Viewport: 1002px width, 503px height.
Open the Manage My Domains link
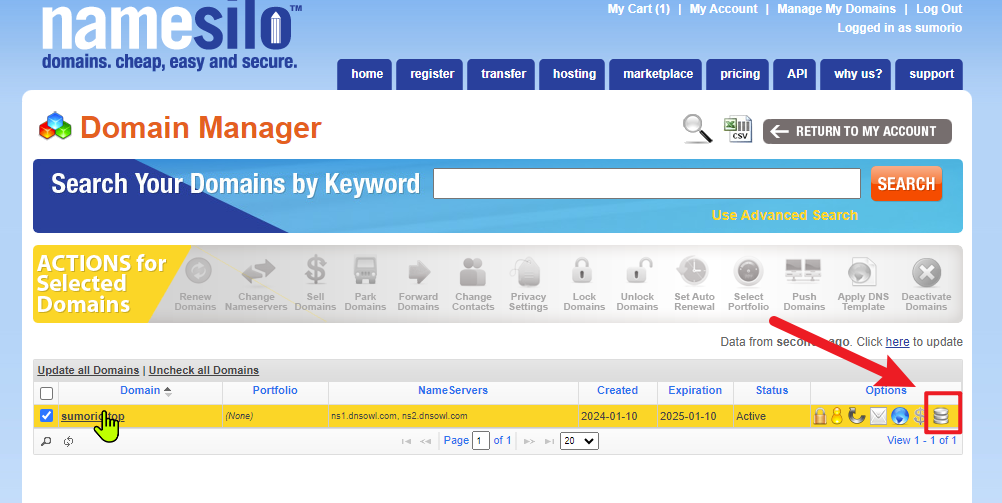point(836,9)
